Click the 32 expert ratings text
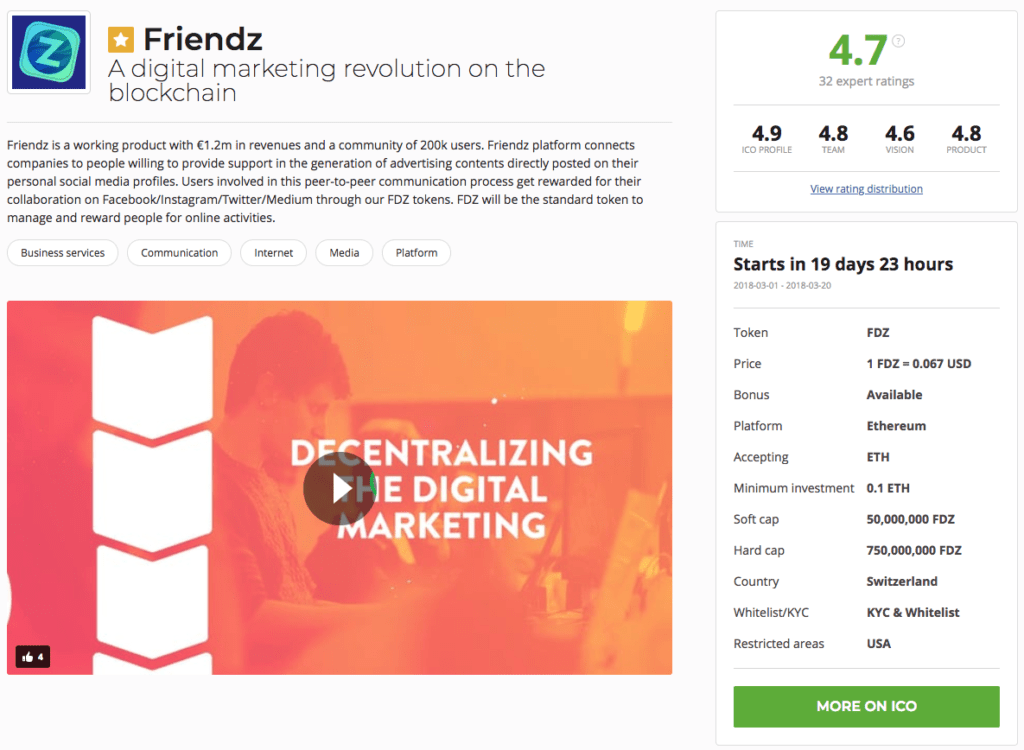This screenshot has height=750, width=1024. coord(866,81)
